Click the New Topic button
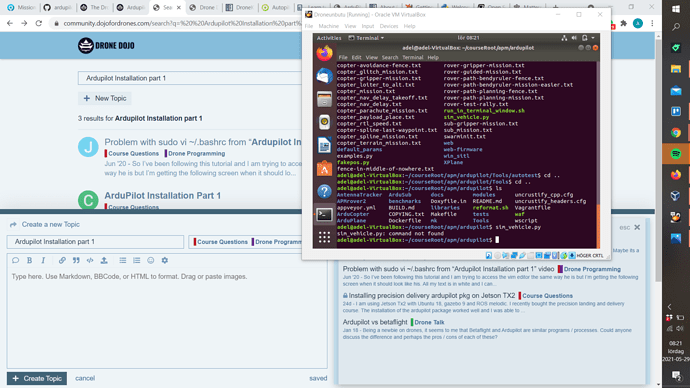690x388 pixels. (x=105, y=98)
